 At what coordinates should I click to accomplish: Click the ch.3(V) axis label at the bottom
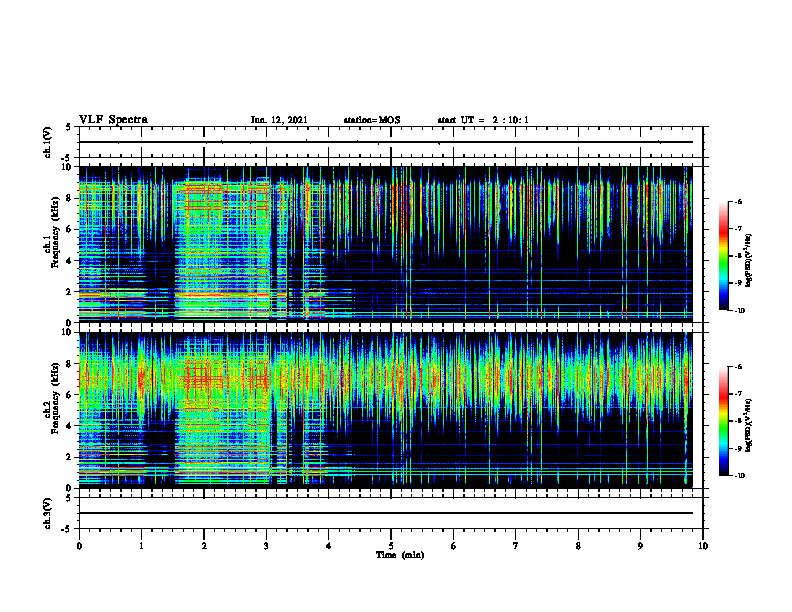tap(47, 513)
